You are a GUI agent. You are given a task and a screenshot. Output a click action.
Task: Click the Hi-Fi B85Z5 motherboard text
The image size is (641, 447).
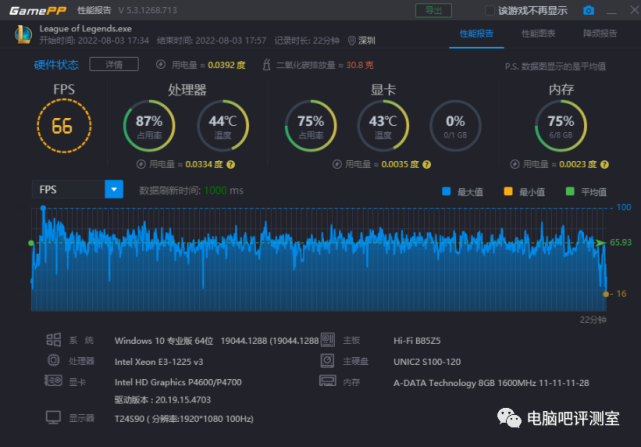tap(417, 341)
